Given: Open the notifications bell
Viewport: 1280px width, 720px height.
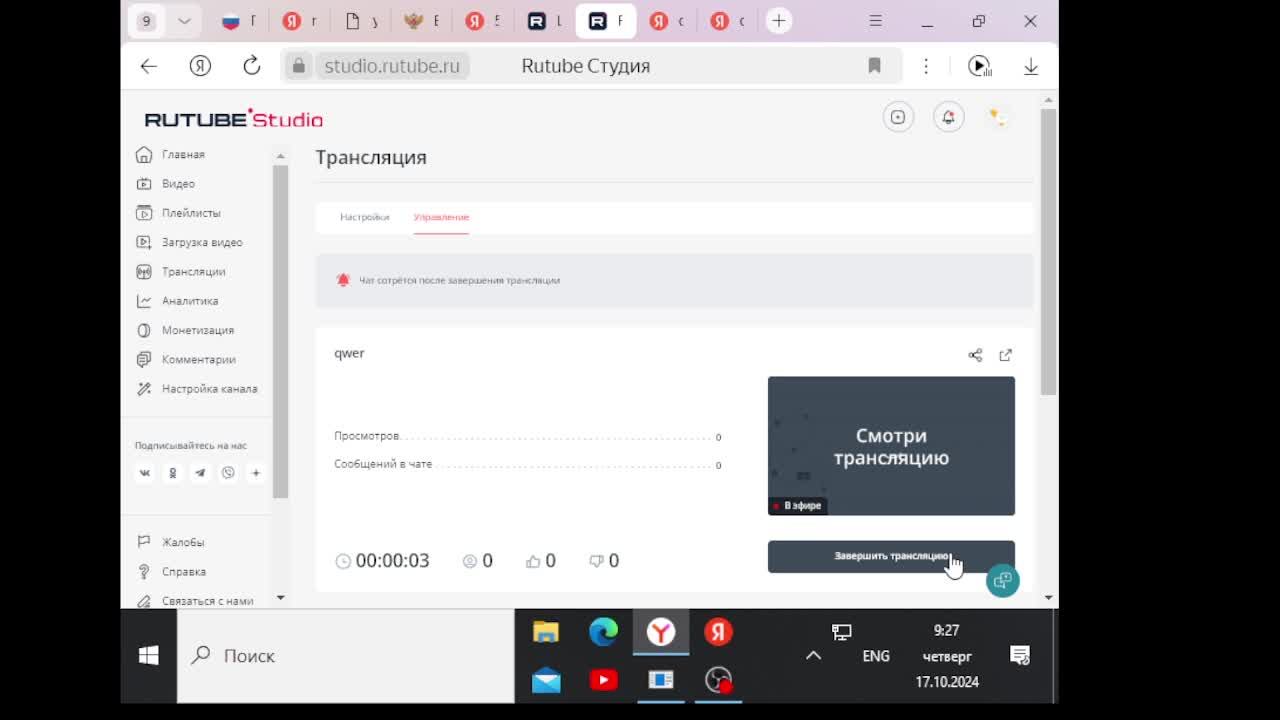Looking at the screenshot, I should [948, 117].
